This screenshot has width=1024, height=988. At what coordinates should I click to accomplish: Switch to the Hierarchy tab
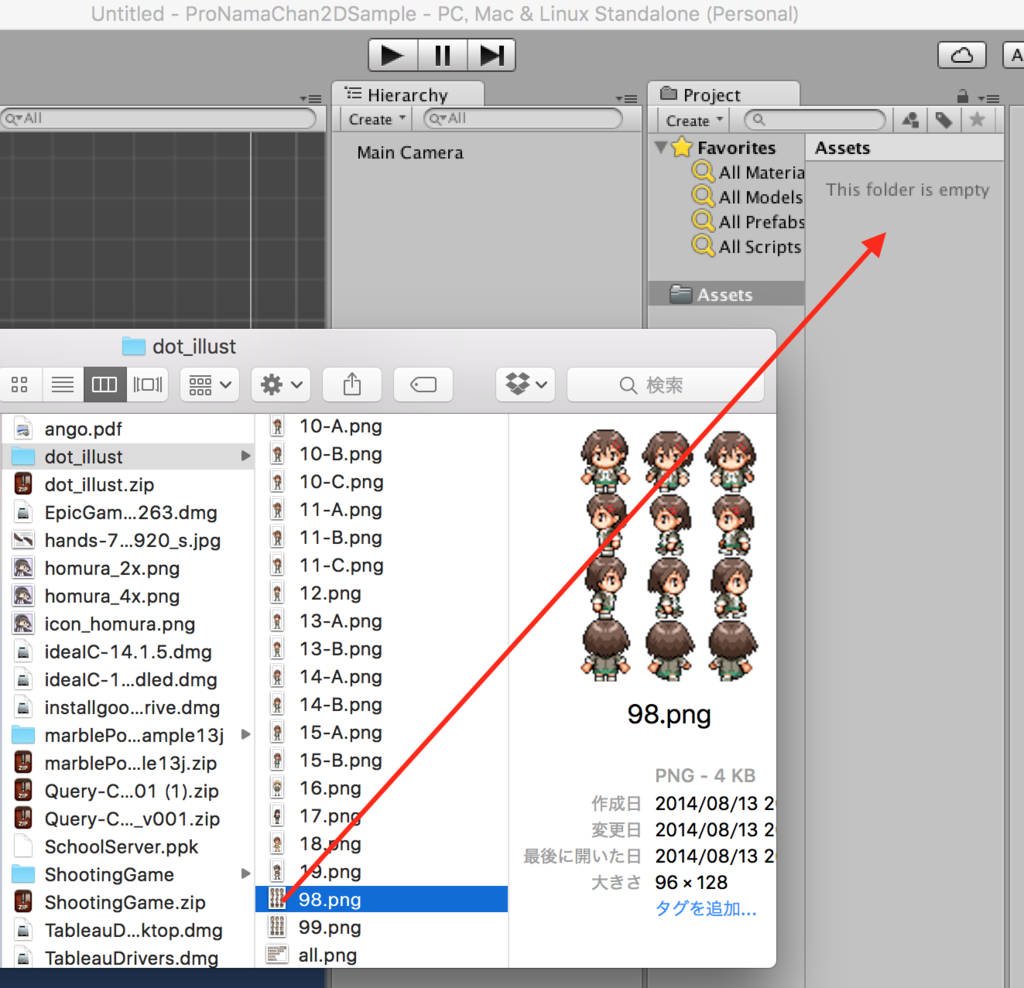408,95
